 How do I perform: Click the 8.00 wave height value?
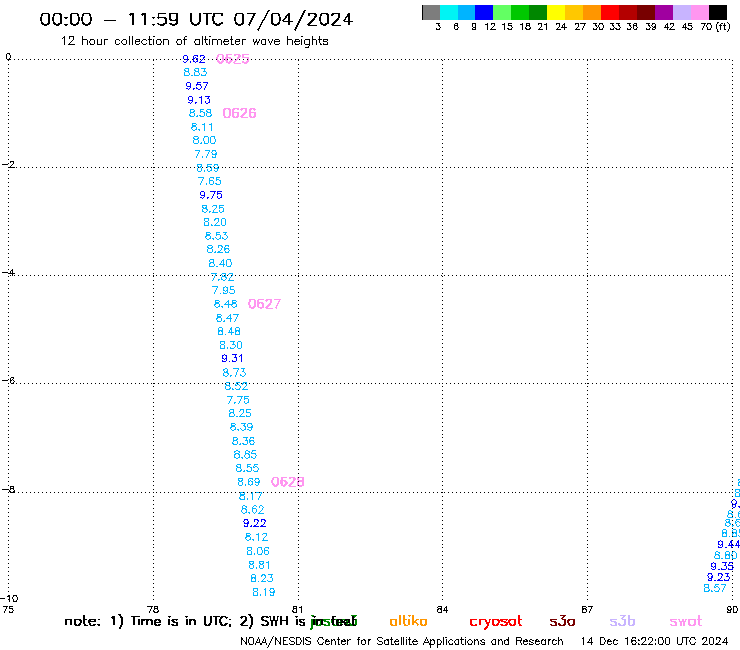coord(204,140)
